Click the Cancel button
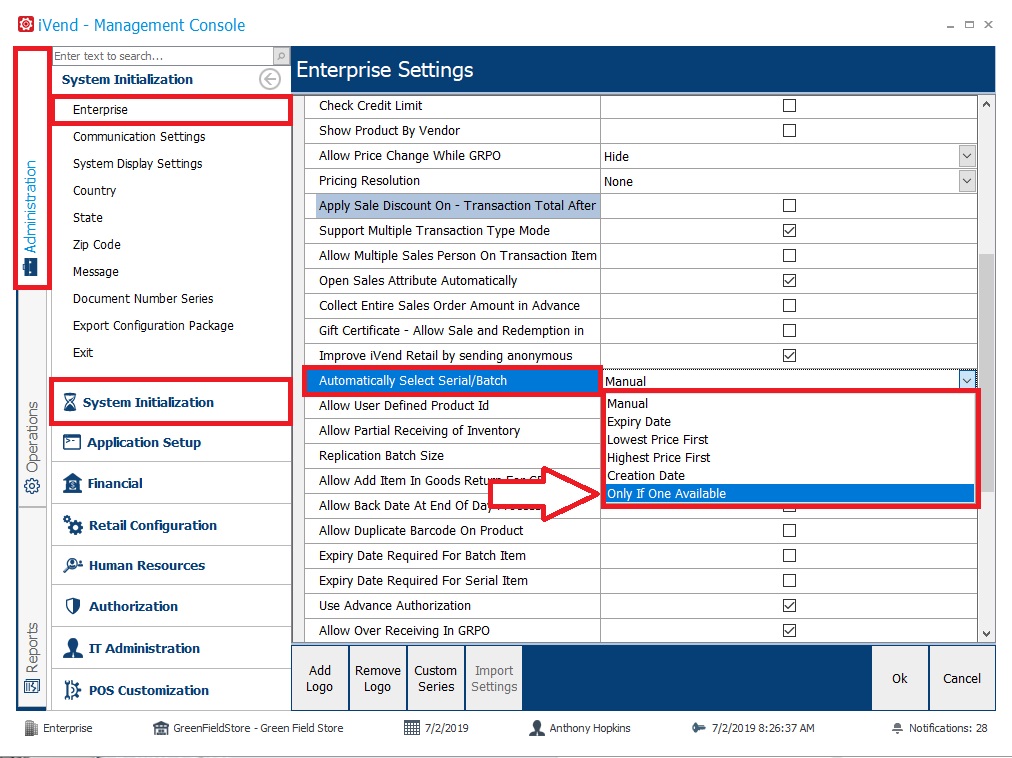Screen dimensions: 1012x758 [962, 679]
